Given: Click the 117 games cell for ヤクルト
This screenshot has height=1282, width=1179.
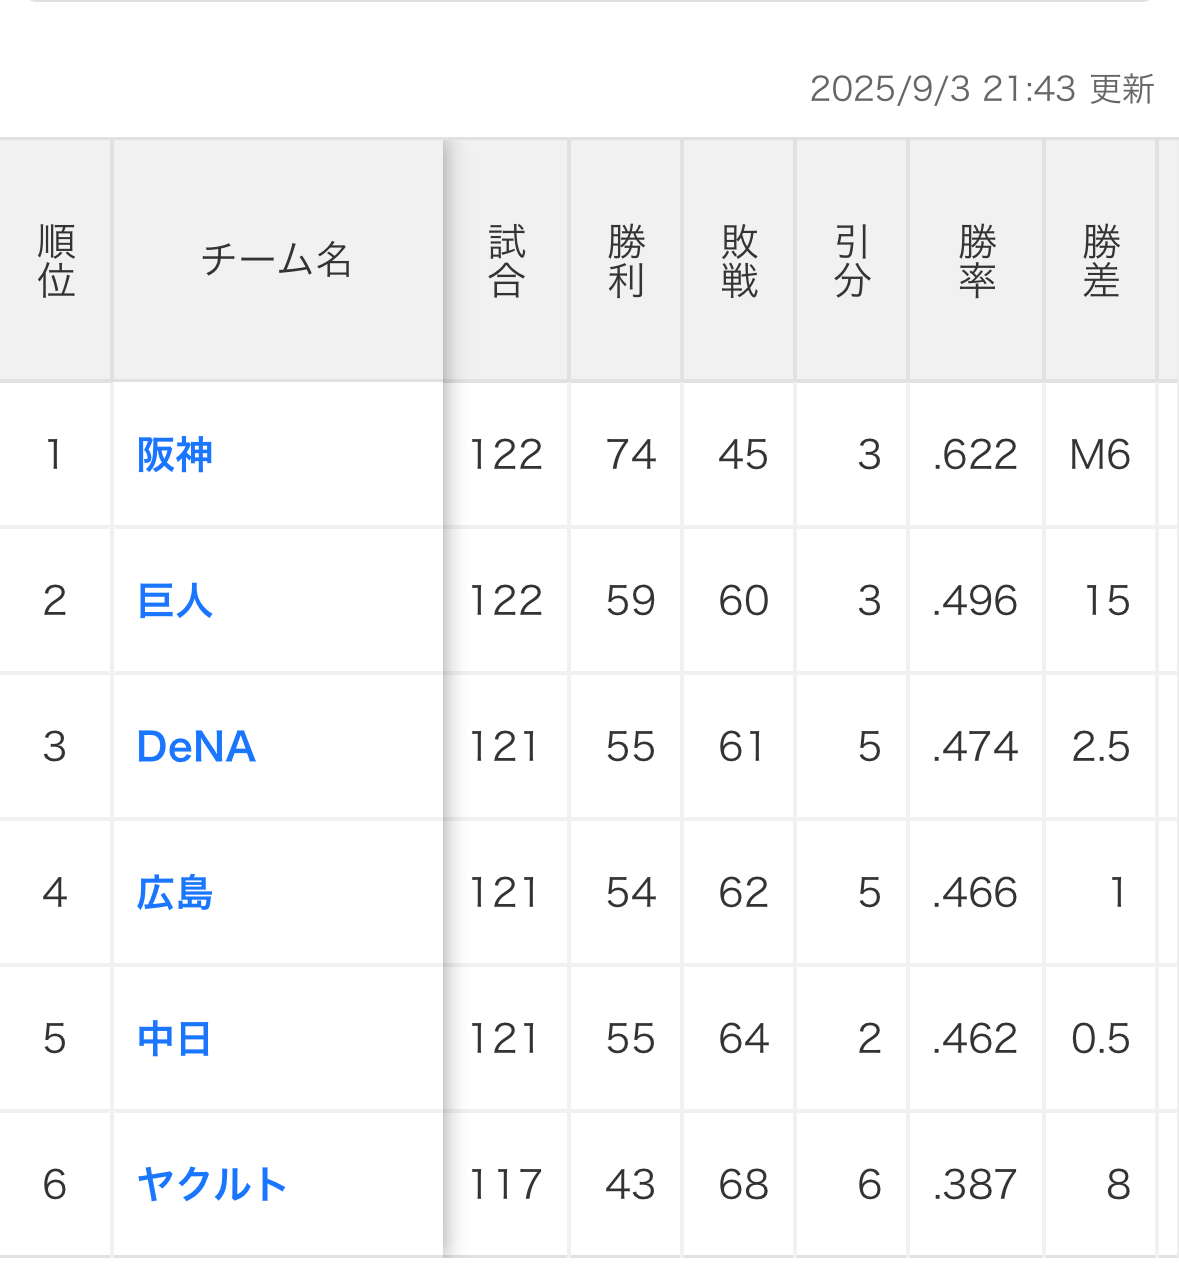Looking at the screenshot, I should (x=506, y=1185).
